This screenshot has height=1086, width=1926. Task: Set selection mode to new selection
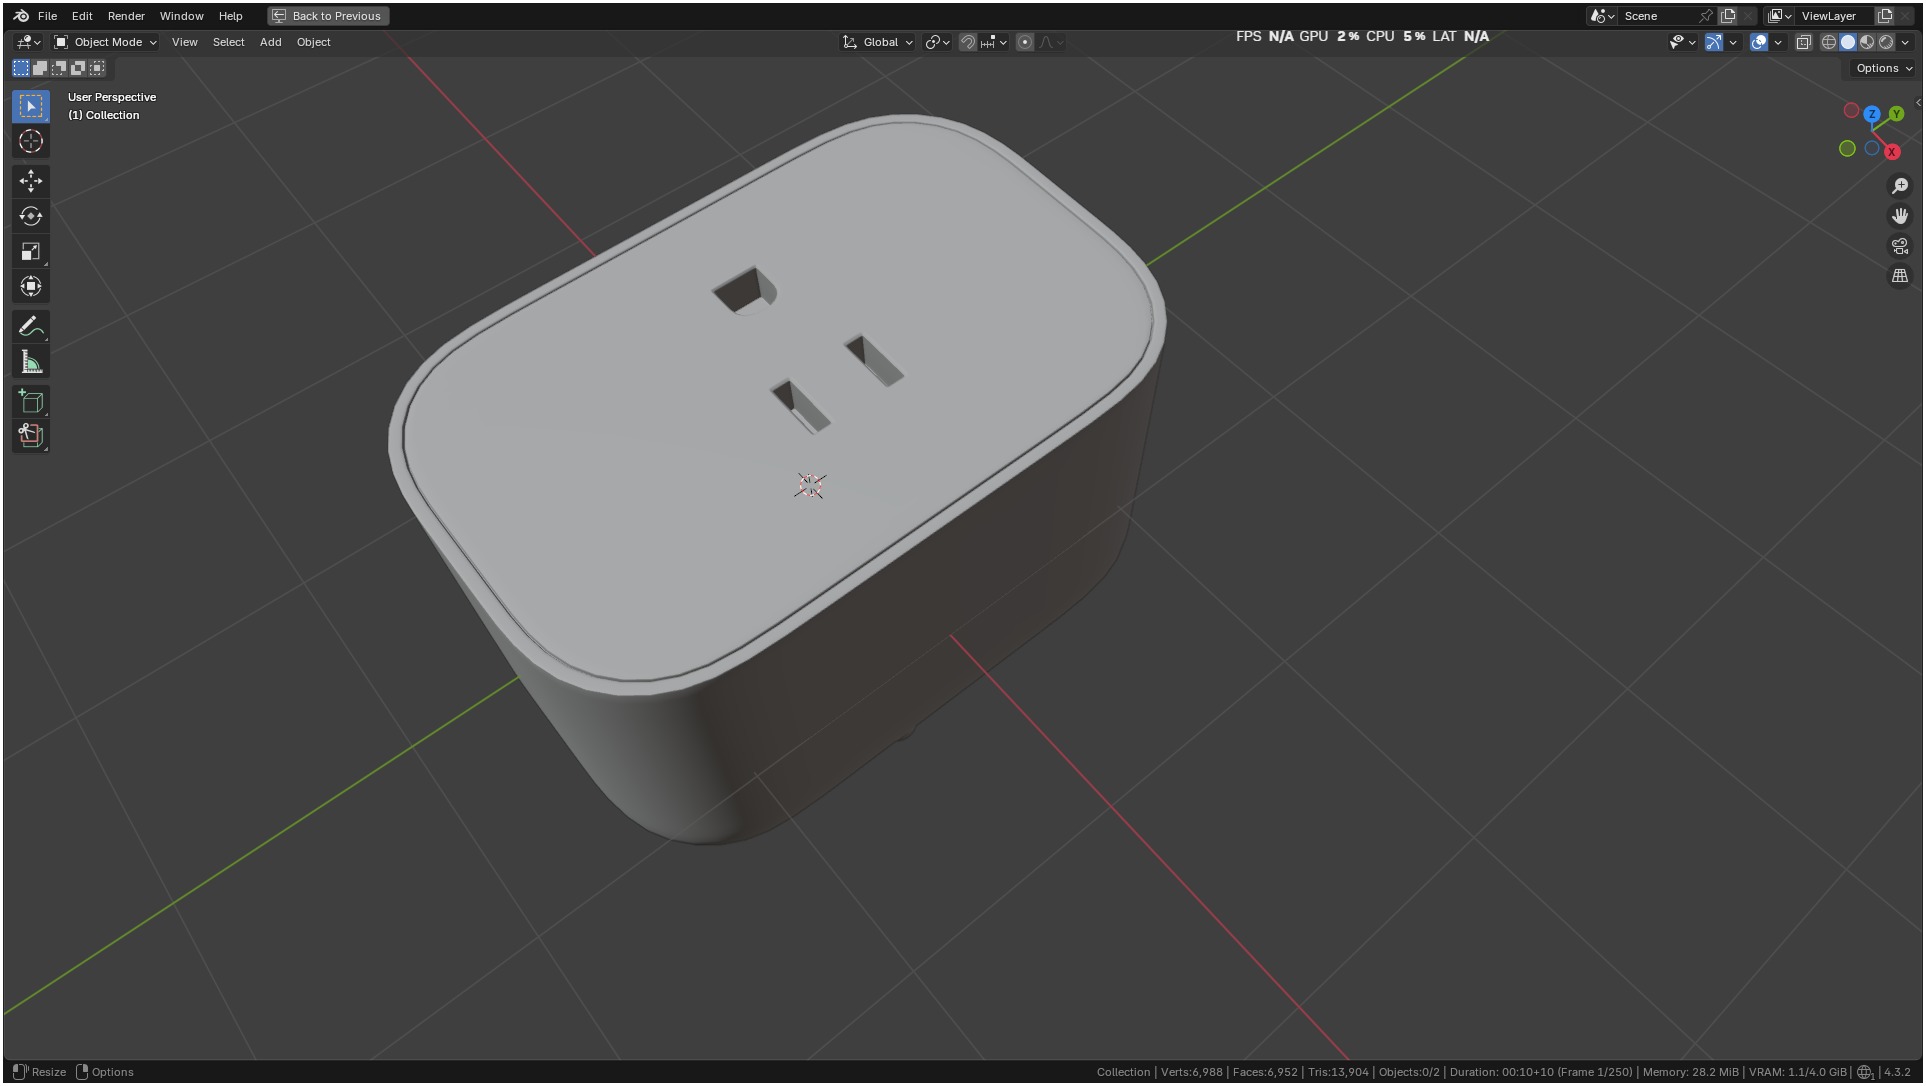coord(21,68)
